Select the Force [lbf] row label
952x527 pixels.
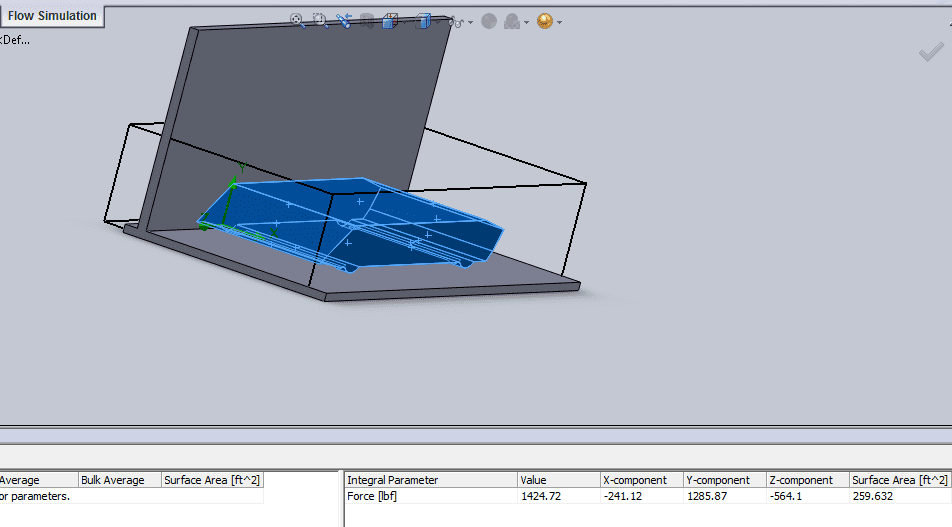click(x=372, y=496)
